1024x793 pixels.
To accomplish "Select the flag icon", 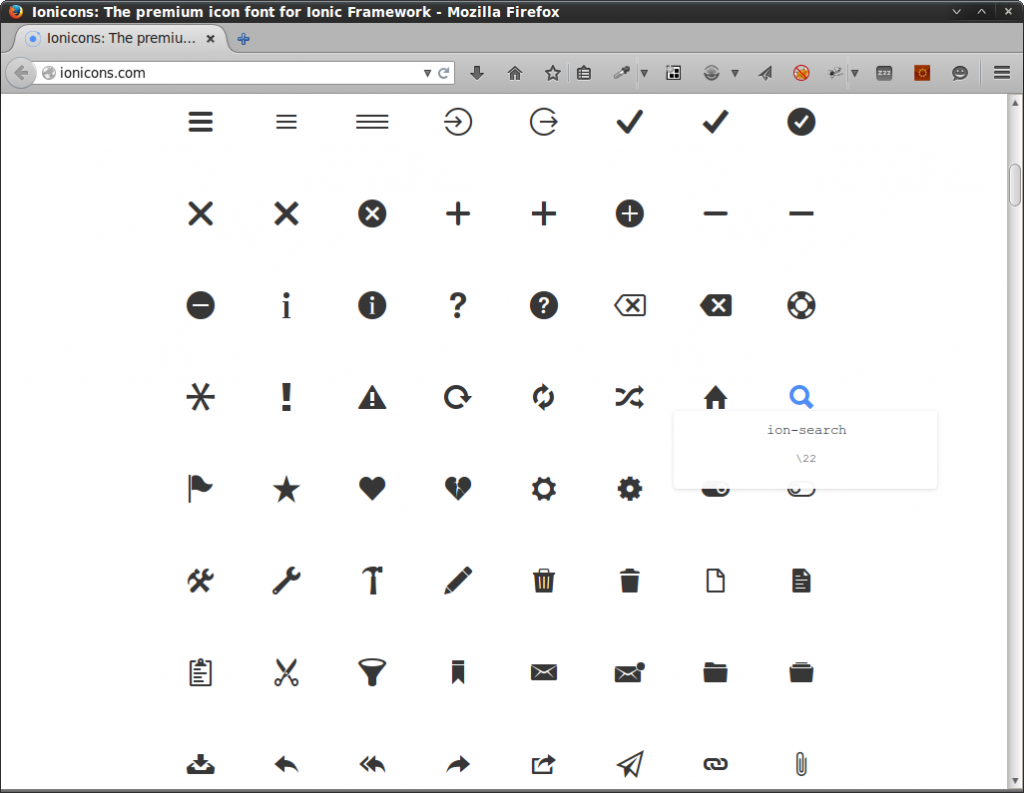I will tap(200, 488).
